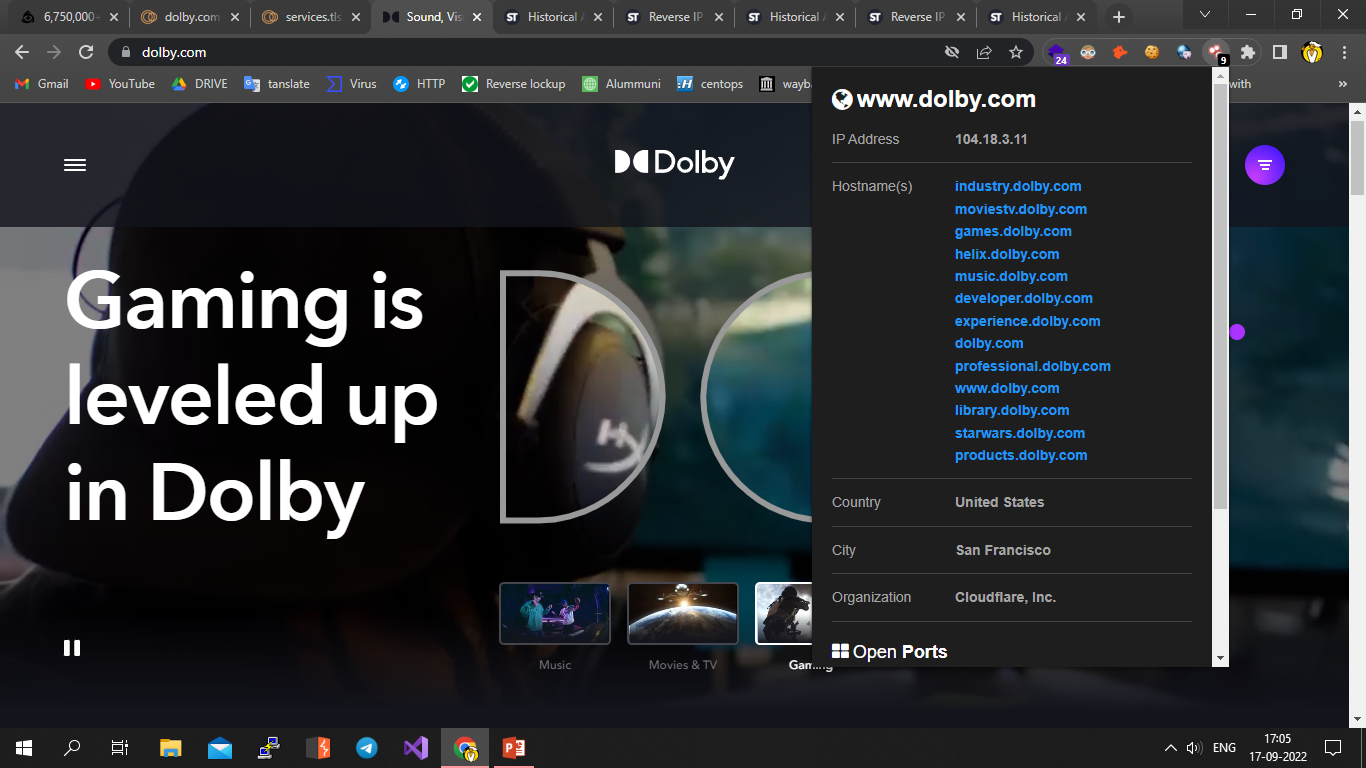
Task: Close the Sound, Vis tab
Action: point(477,17)
